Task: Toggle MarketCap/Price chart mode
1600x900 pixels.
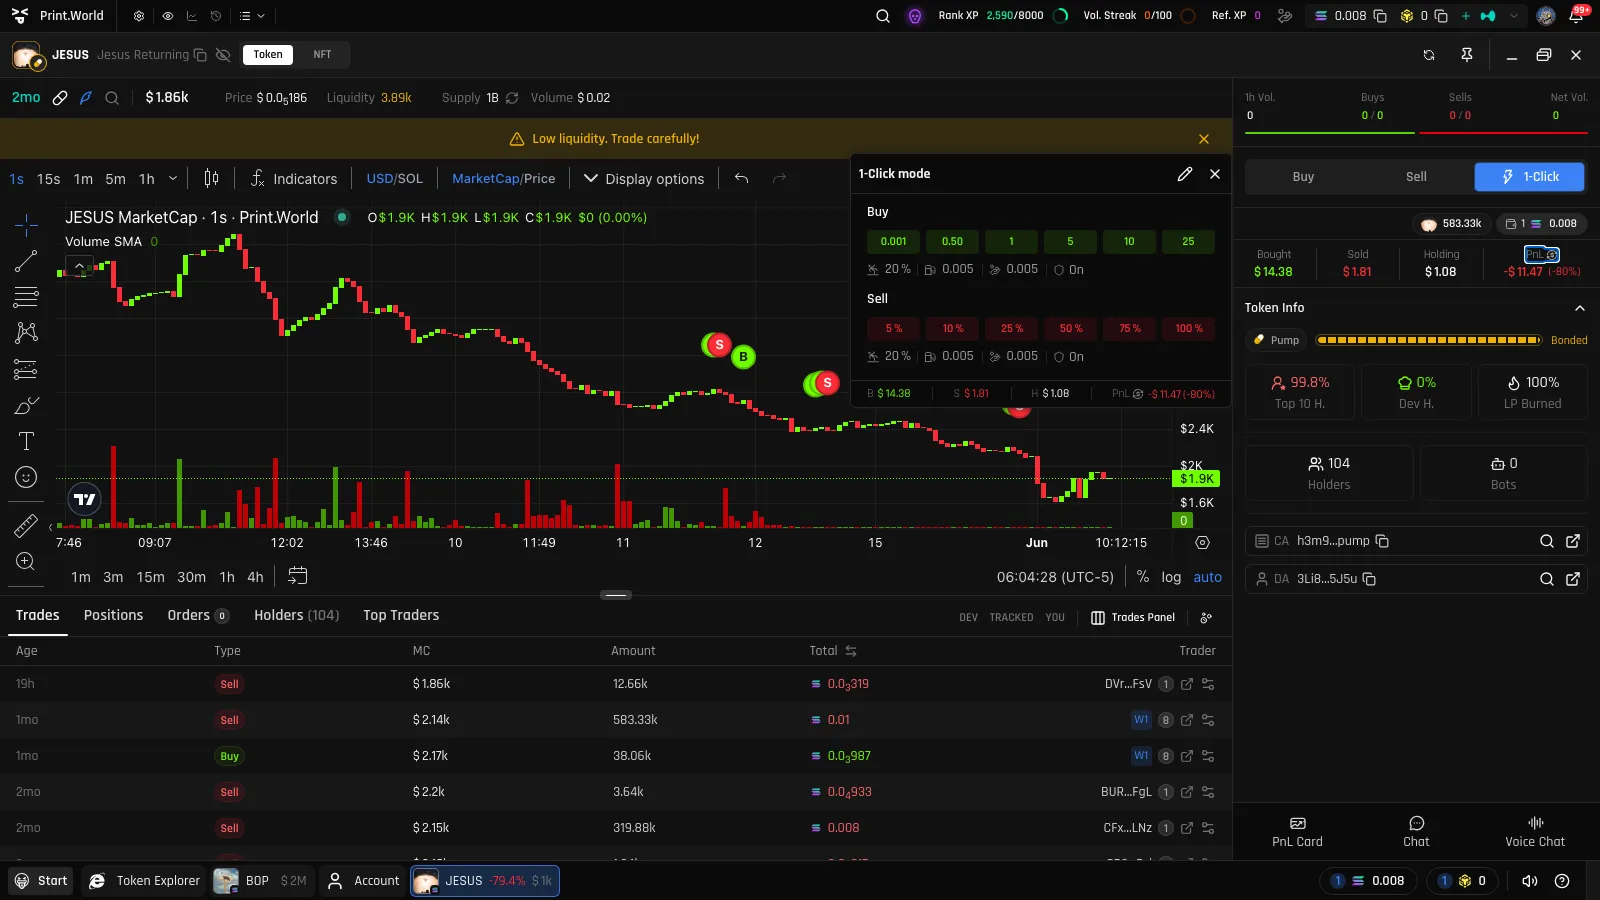Action: (503, 179)
